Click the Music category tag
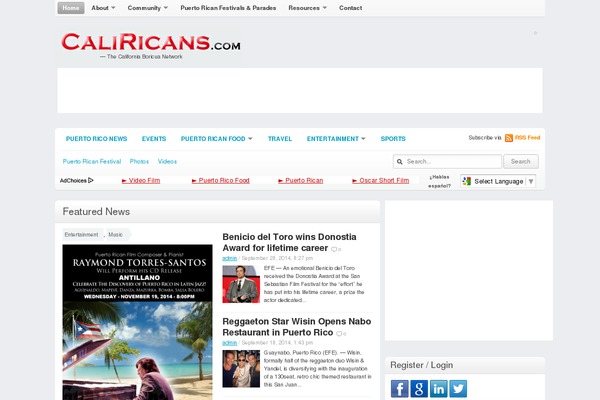Image resolution: width=600 pixels, height=400 pixels. click(x=116, y=235)
